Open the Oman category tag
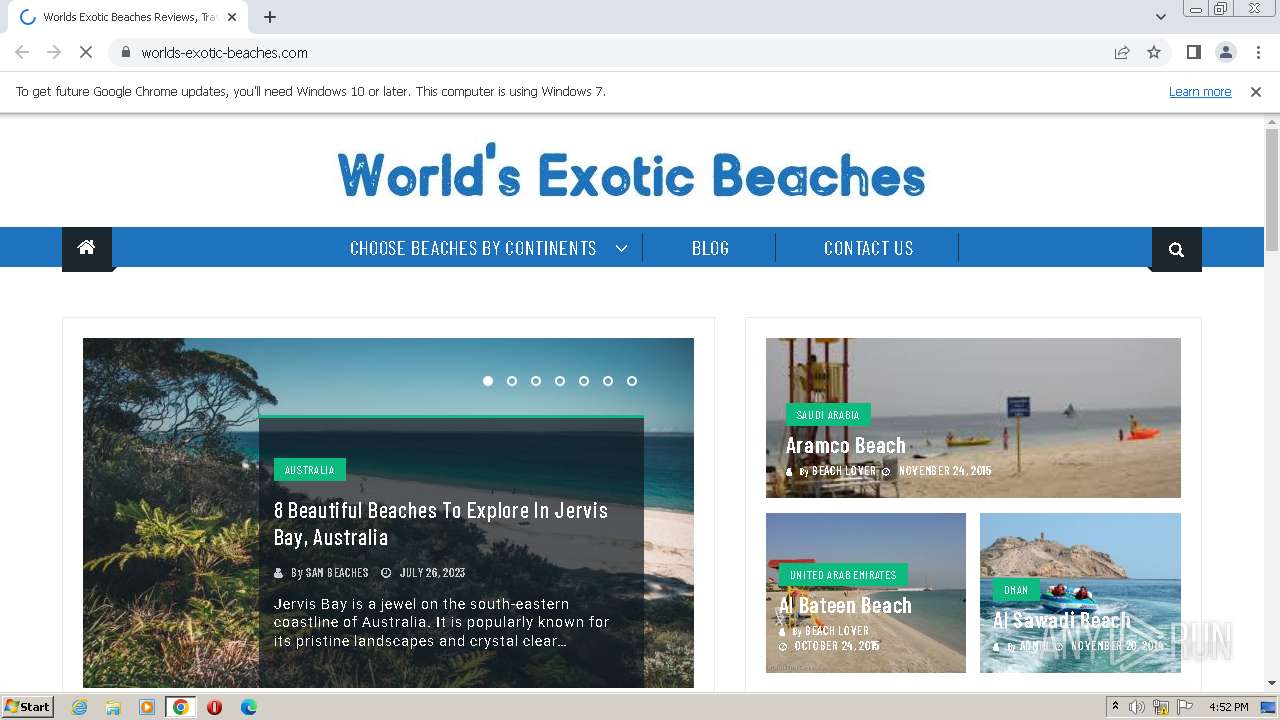 [x=1016, y=590]
